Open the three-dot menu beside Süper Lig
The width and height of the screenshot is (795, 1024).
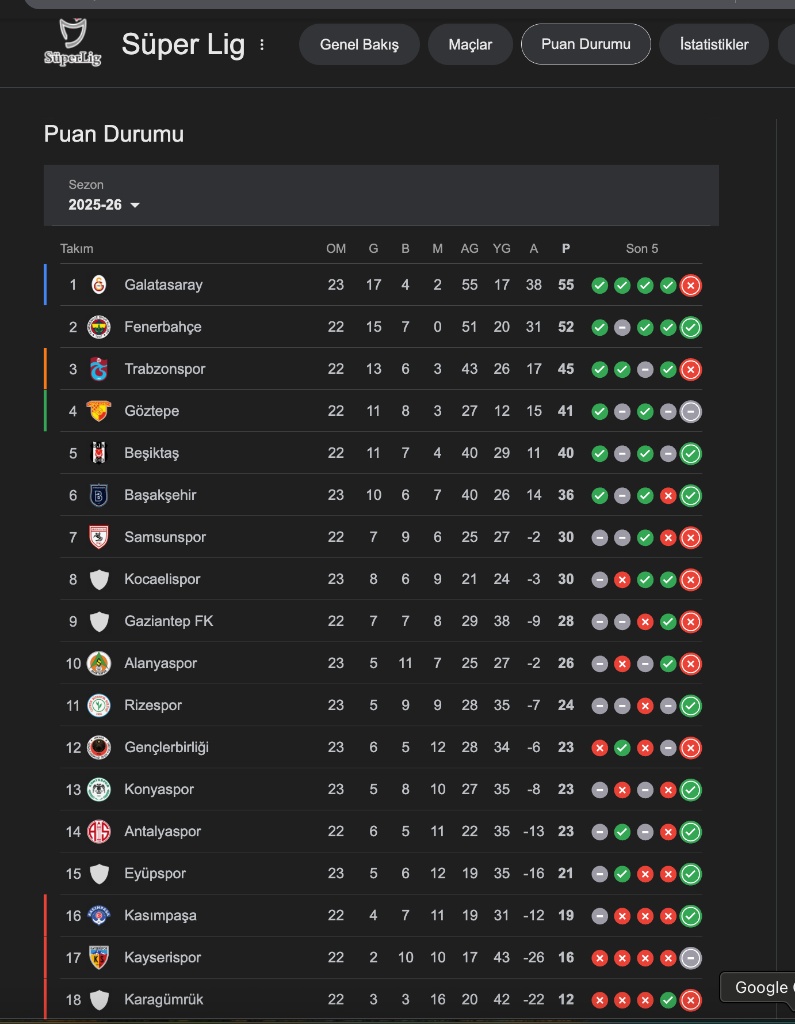[263, 44]
